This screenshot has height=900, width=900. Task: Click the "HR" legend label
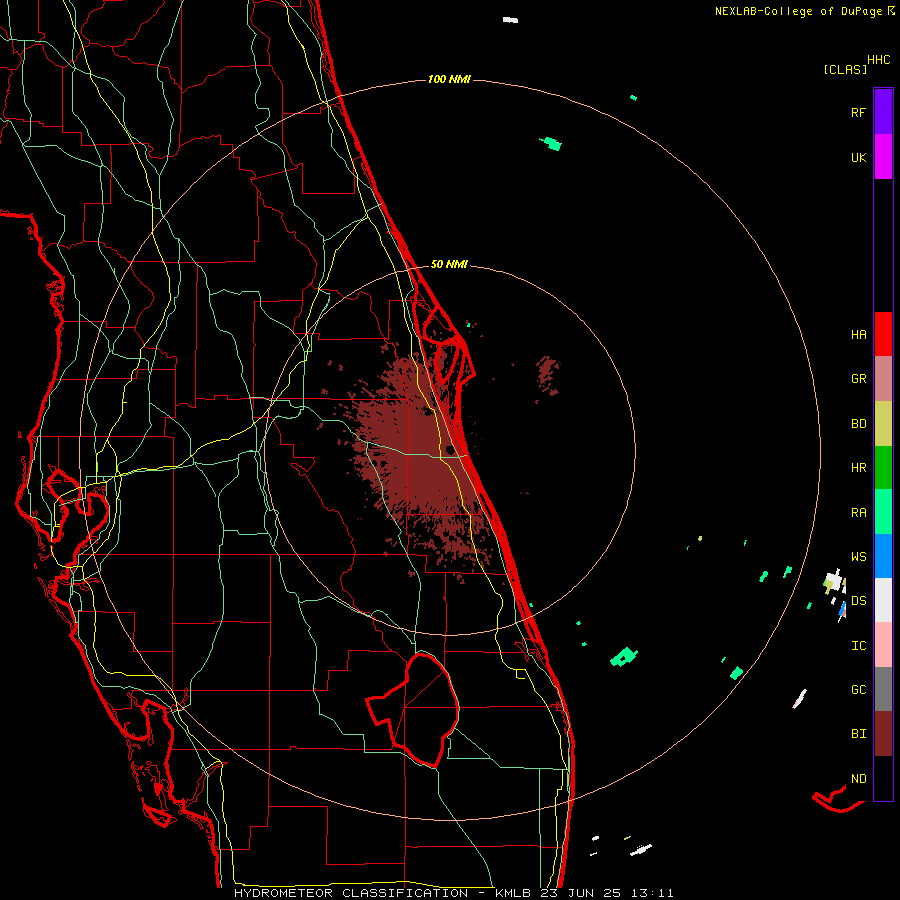858,468
